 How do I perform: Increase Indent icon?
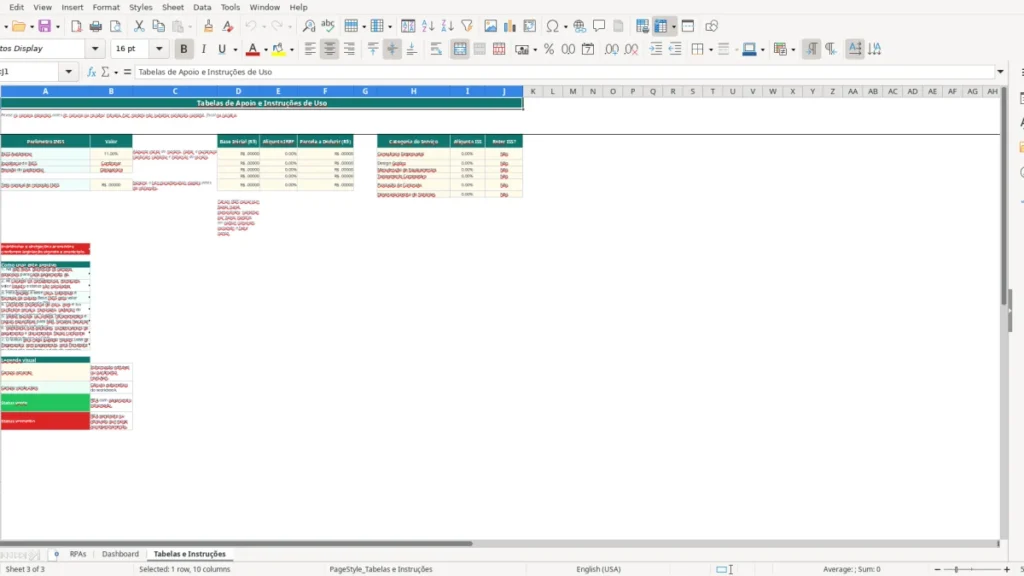click(x=655, y=49)
